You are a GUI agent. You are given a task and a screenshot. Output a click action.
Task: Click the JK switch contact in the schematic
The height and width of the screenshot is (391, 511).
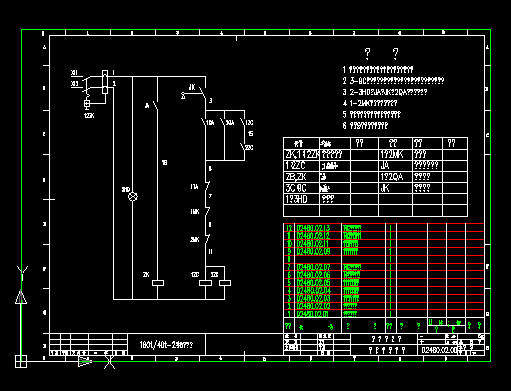point(202,92)
